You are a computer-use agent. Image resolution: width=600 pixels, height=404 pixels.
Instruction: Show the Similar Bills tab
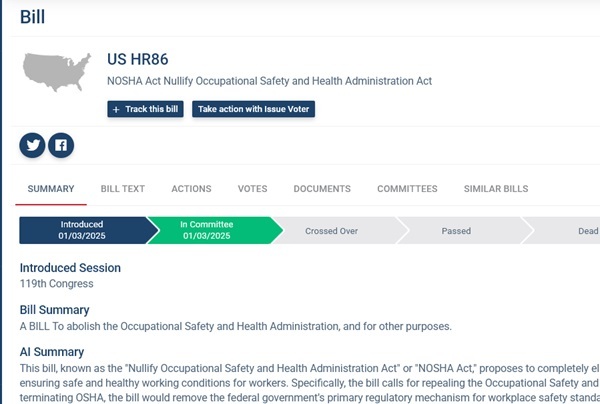496,189
